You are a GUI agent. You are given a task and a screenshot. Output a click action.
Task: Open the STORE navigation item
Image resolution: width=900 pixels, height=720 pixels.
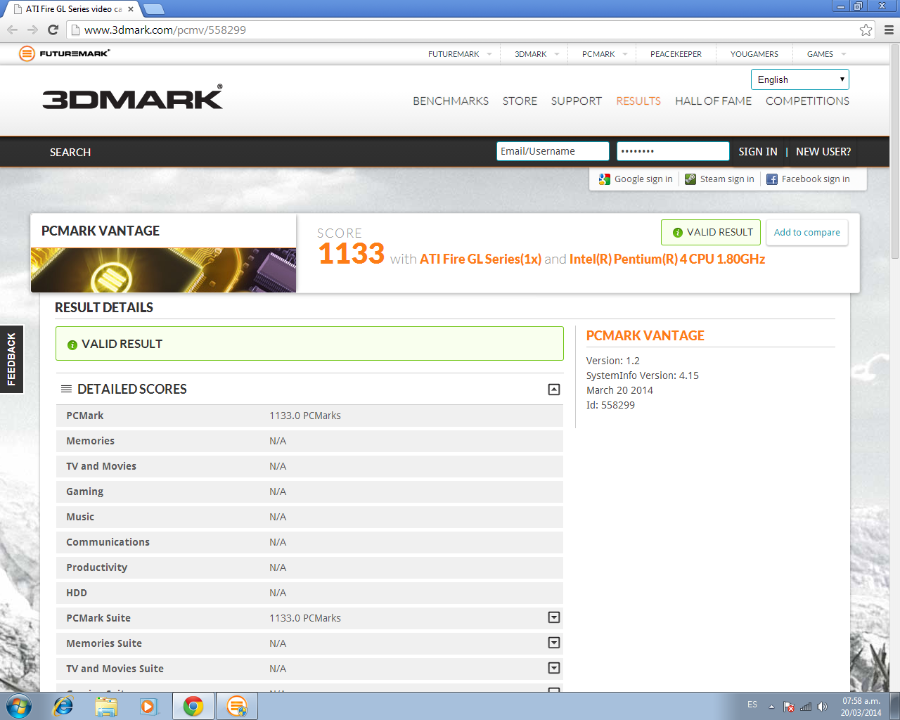519,101
